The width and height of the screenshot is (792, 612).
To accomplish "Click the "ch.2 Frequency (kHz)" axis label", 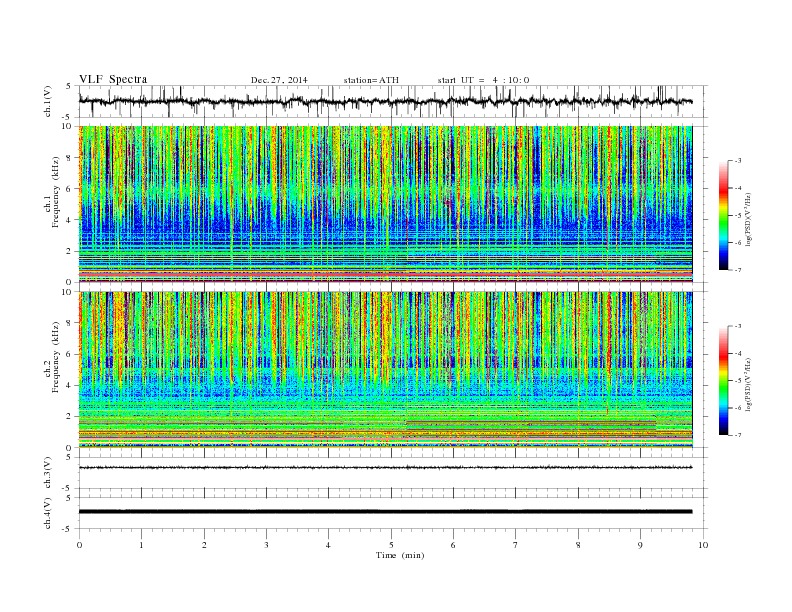I will [52, 356].
